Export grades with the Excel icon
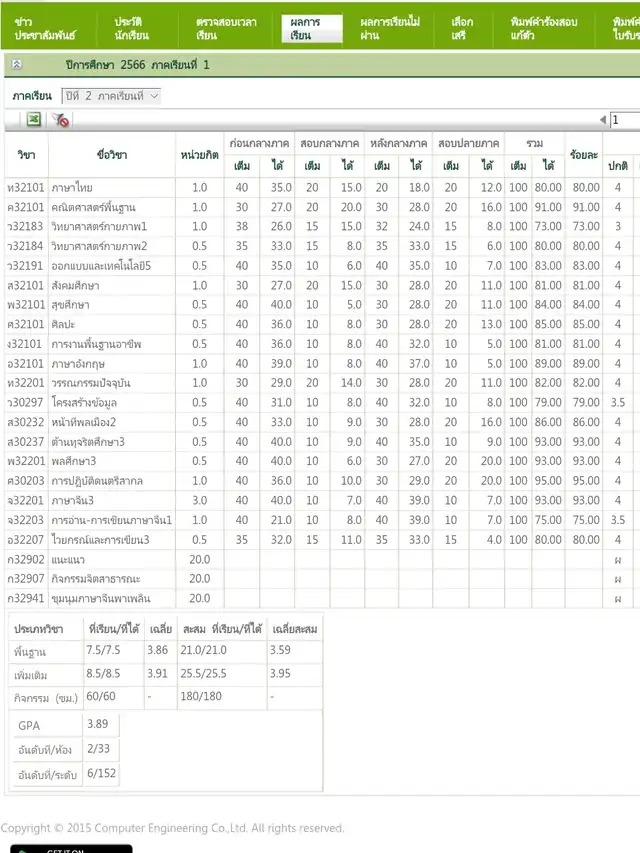Image resolution: width=640 pixels, height=853 pixels. (x=33, y=120)
